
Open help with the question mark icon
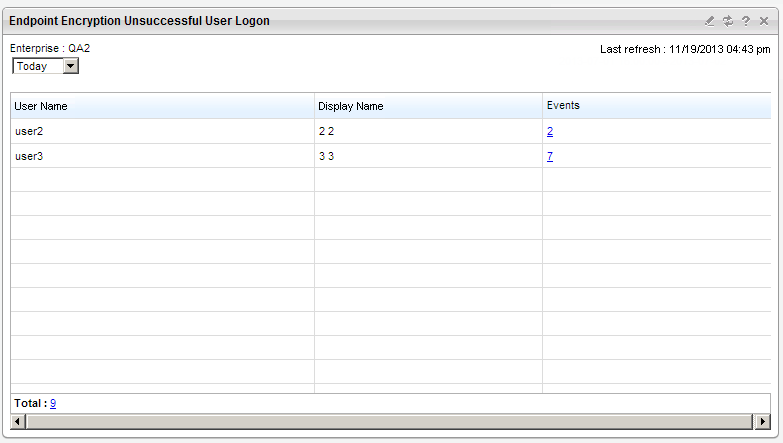746,21
